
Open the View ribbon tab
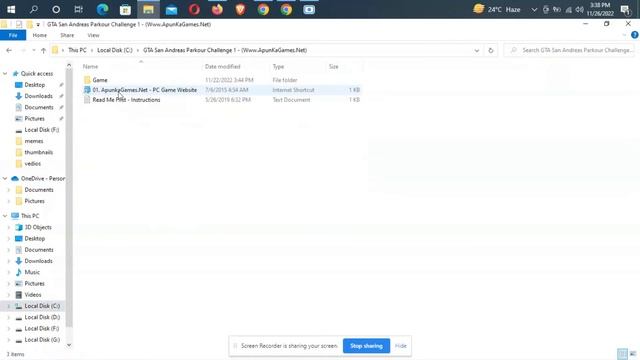tap(93, 36)
